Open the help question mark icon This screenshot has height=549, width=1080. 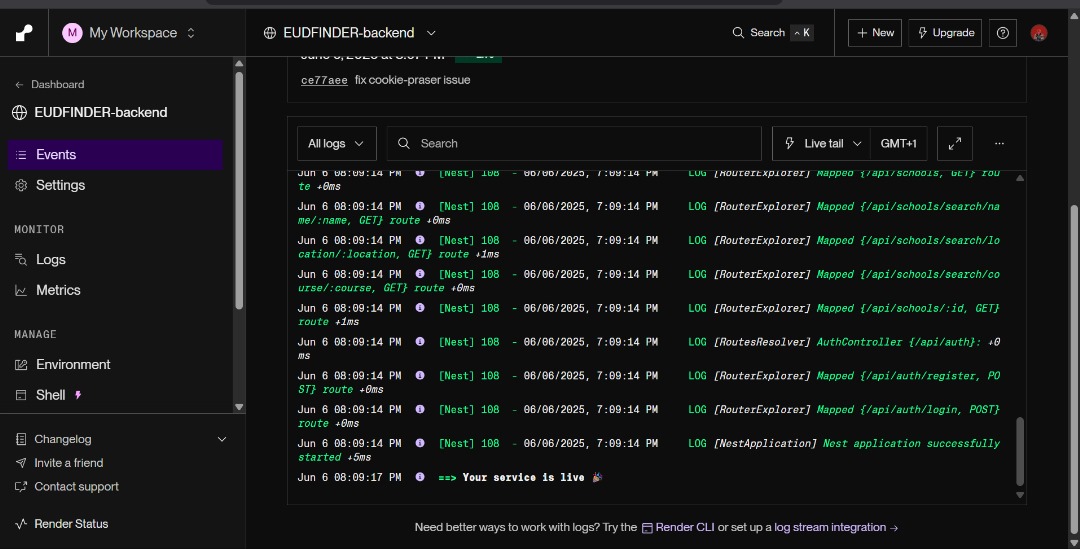(x=1003, y=32)
